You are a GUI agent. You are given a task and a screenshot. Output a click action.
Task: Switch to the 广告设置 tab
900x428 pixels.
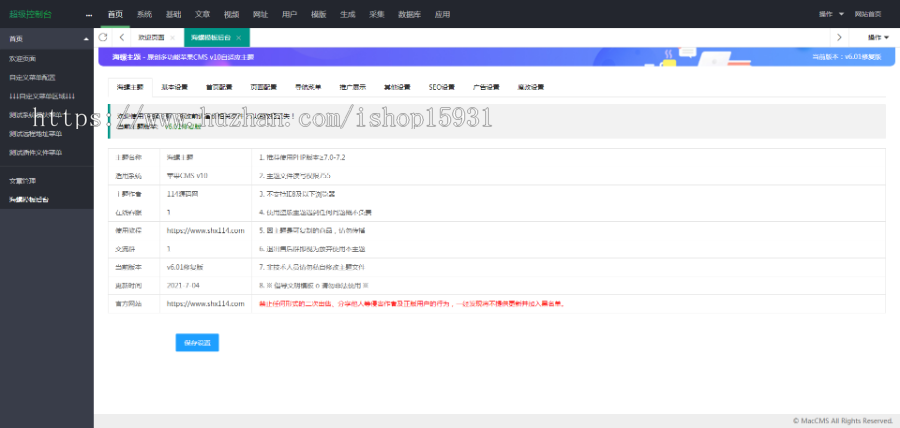coord(485,87)
